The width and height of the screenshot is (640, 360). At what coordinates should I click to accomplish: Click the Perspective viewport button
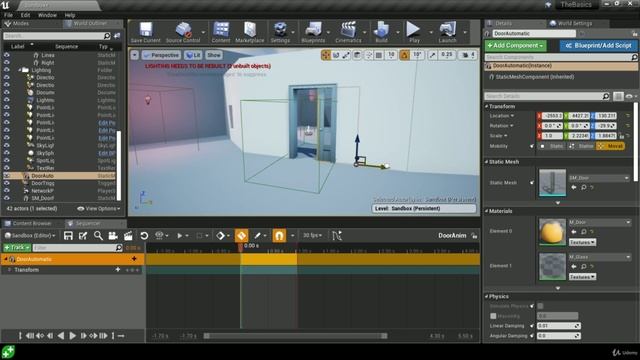[161, 55]
